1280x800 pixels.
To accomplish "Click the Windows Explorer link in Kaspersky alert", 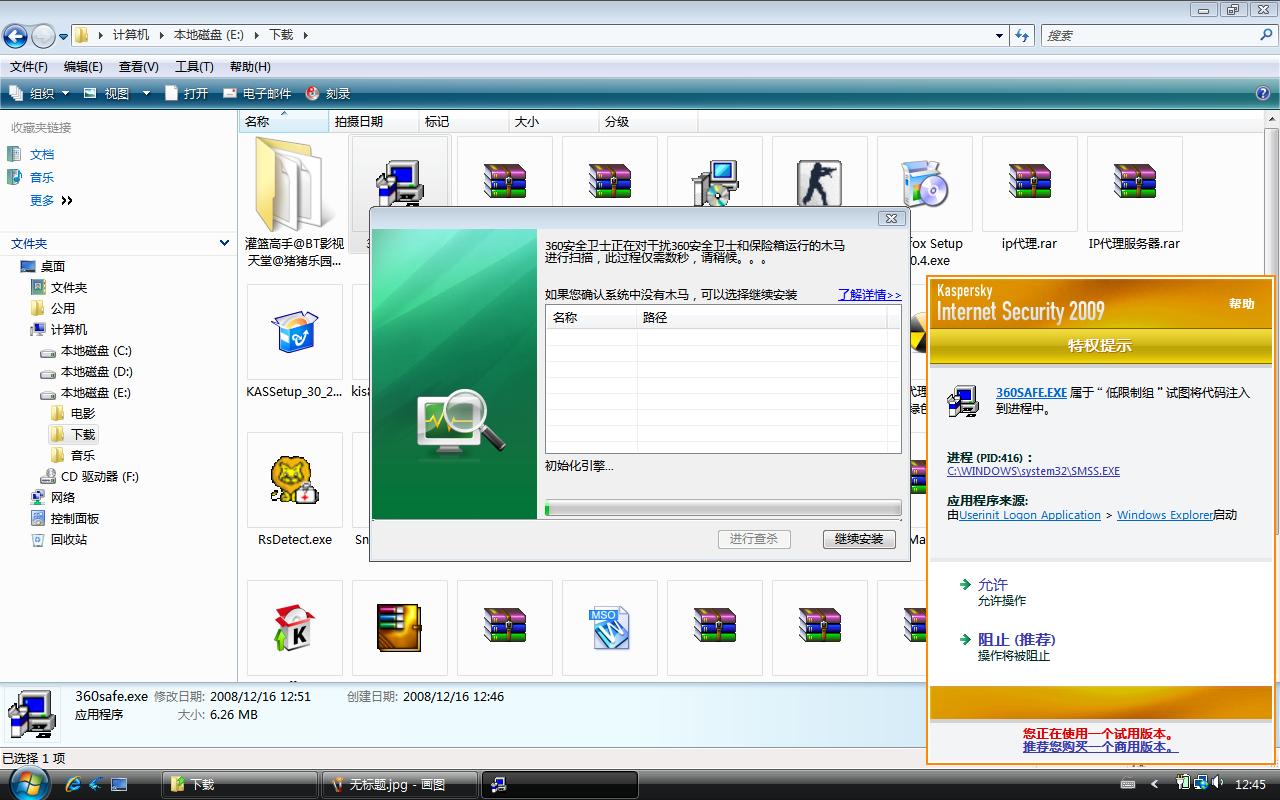I will (x=1165, y=515).
